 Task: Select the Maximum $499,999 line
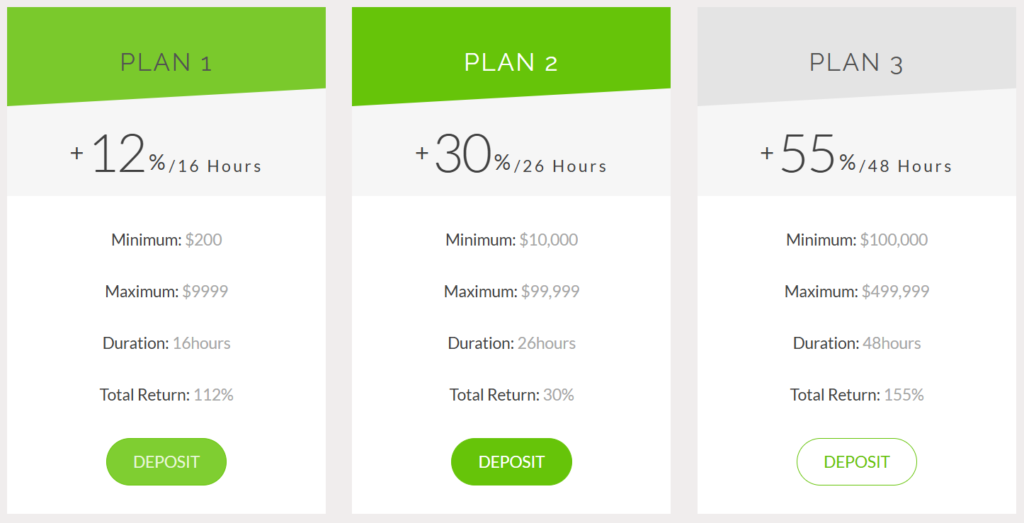[856, 292]
